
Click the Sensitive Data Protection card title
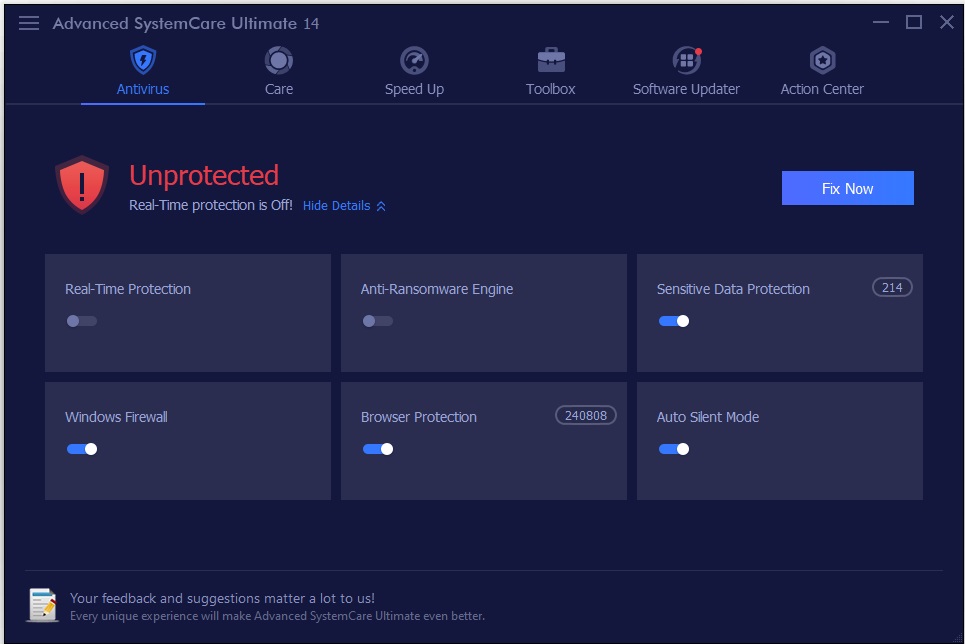733,289
